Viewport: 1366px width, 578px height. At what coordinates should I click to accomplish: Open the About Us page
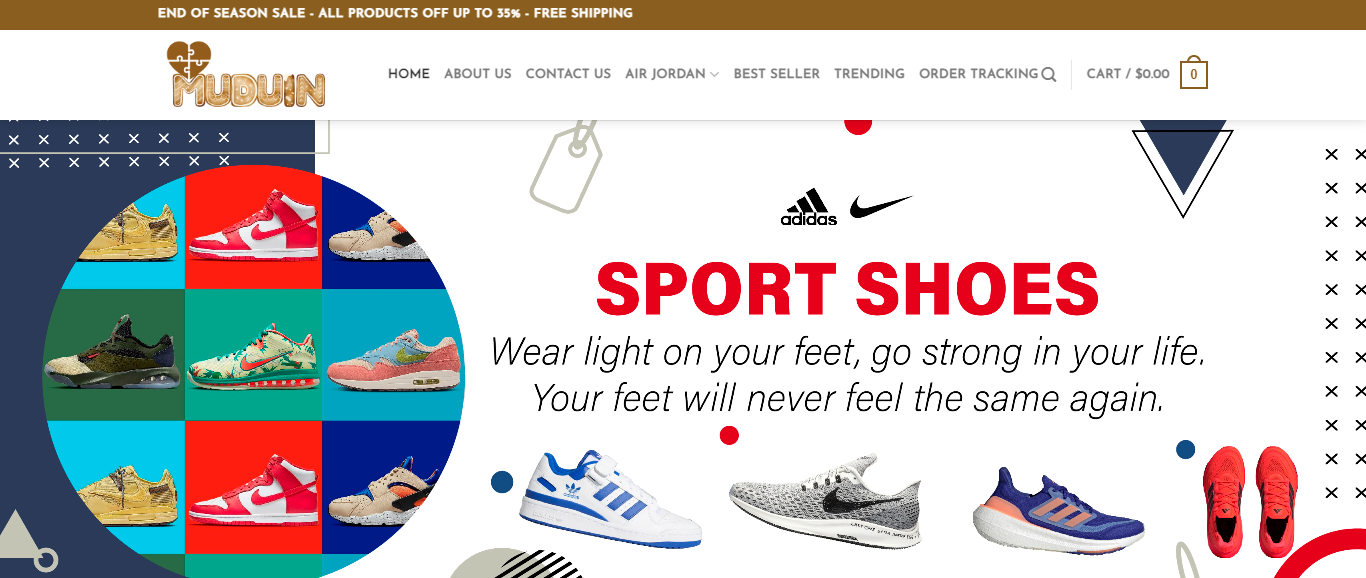click(478, 74)
